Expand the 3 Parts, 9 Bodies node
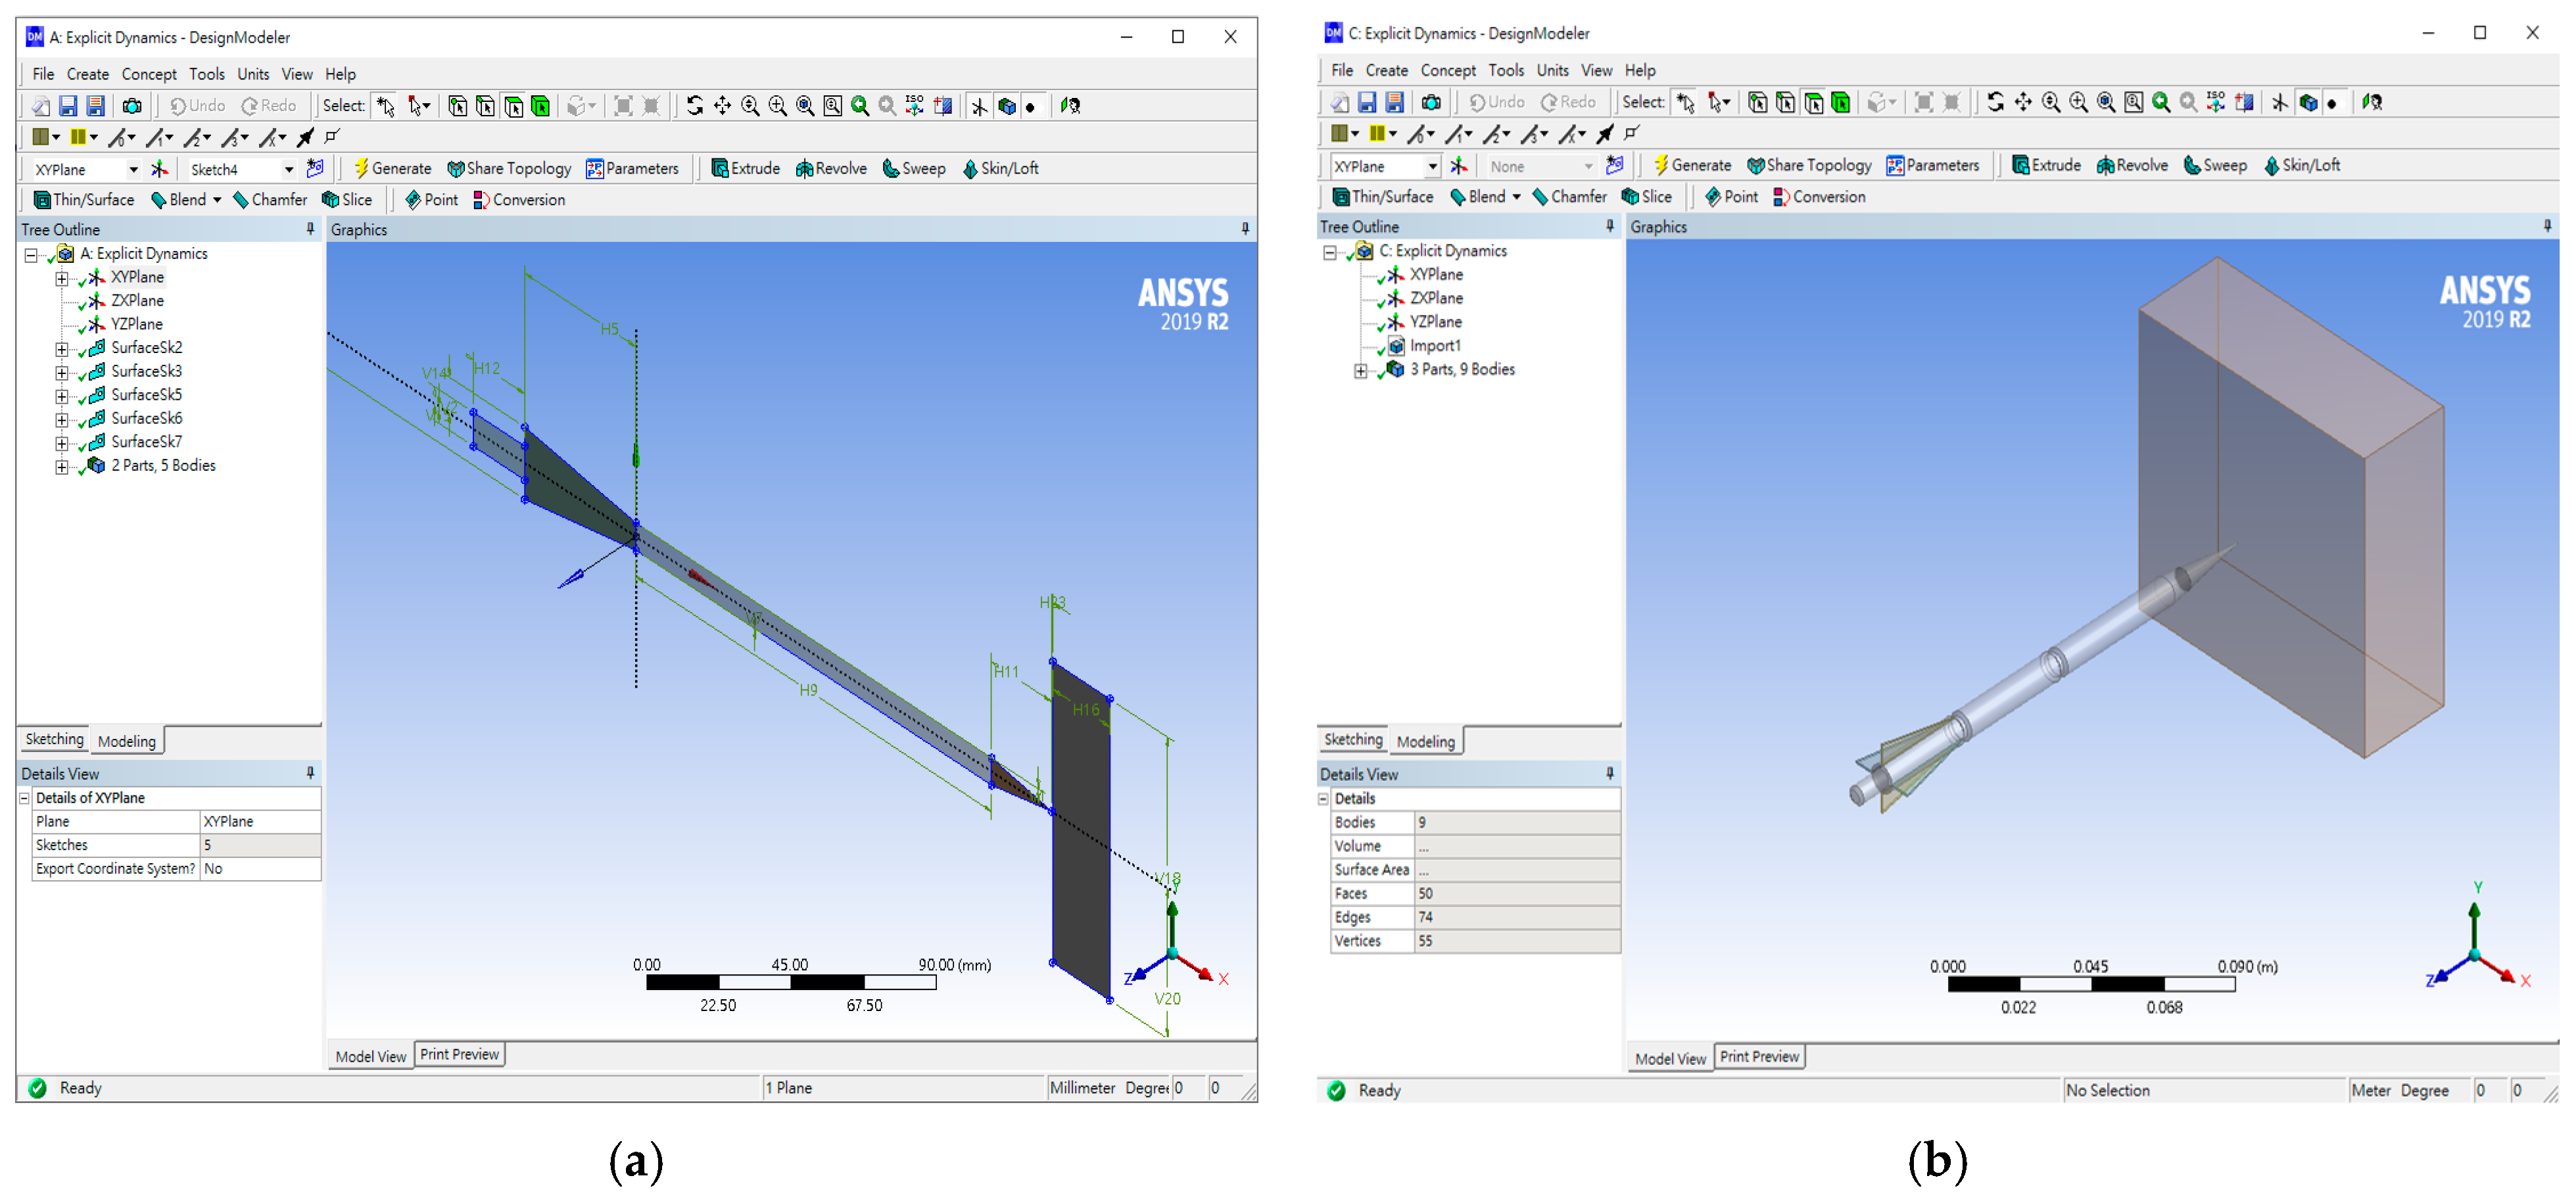Screen dimensions: 2576x1203 pyautogui.click(x=1360, y=371)
